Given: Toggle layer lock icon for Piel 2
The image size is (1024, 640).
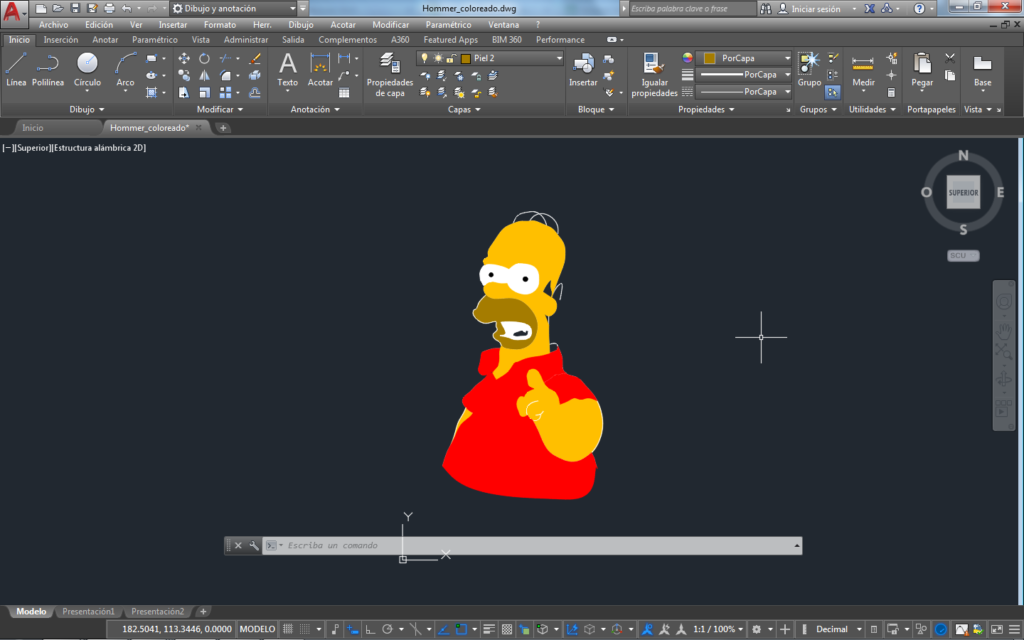Looking at the screenshot, I should [x=451, y=58].
